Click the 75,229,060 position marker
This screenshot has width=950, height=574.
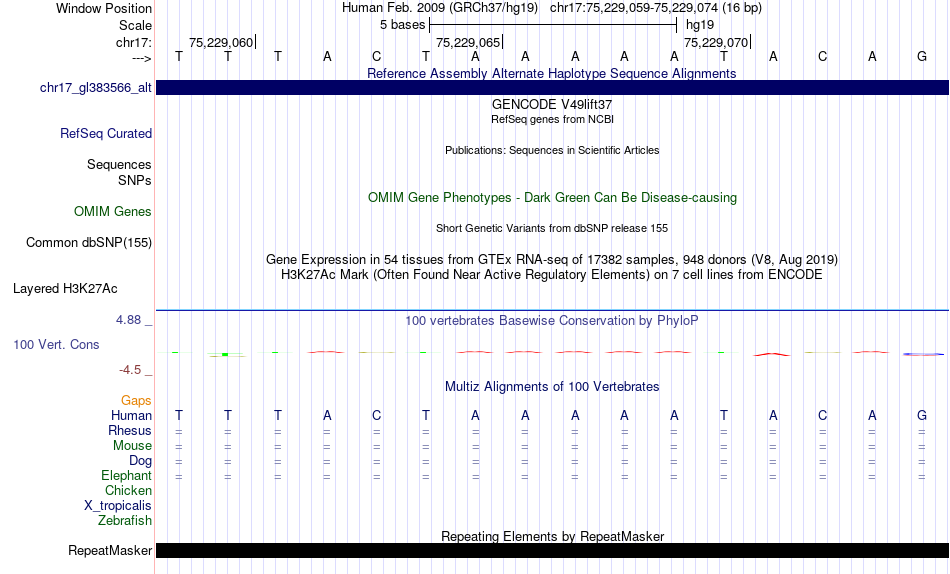coord(222,42)
